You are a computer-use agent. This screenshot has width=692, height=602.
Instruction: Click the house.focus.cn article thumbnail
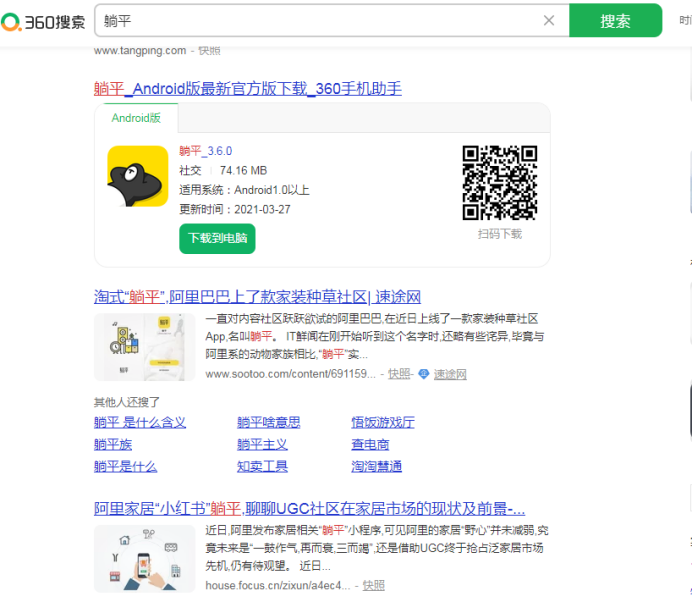point(145,558)
